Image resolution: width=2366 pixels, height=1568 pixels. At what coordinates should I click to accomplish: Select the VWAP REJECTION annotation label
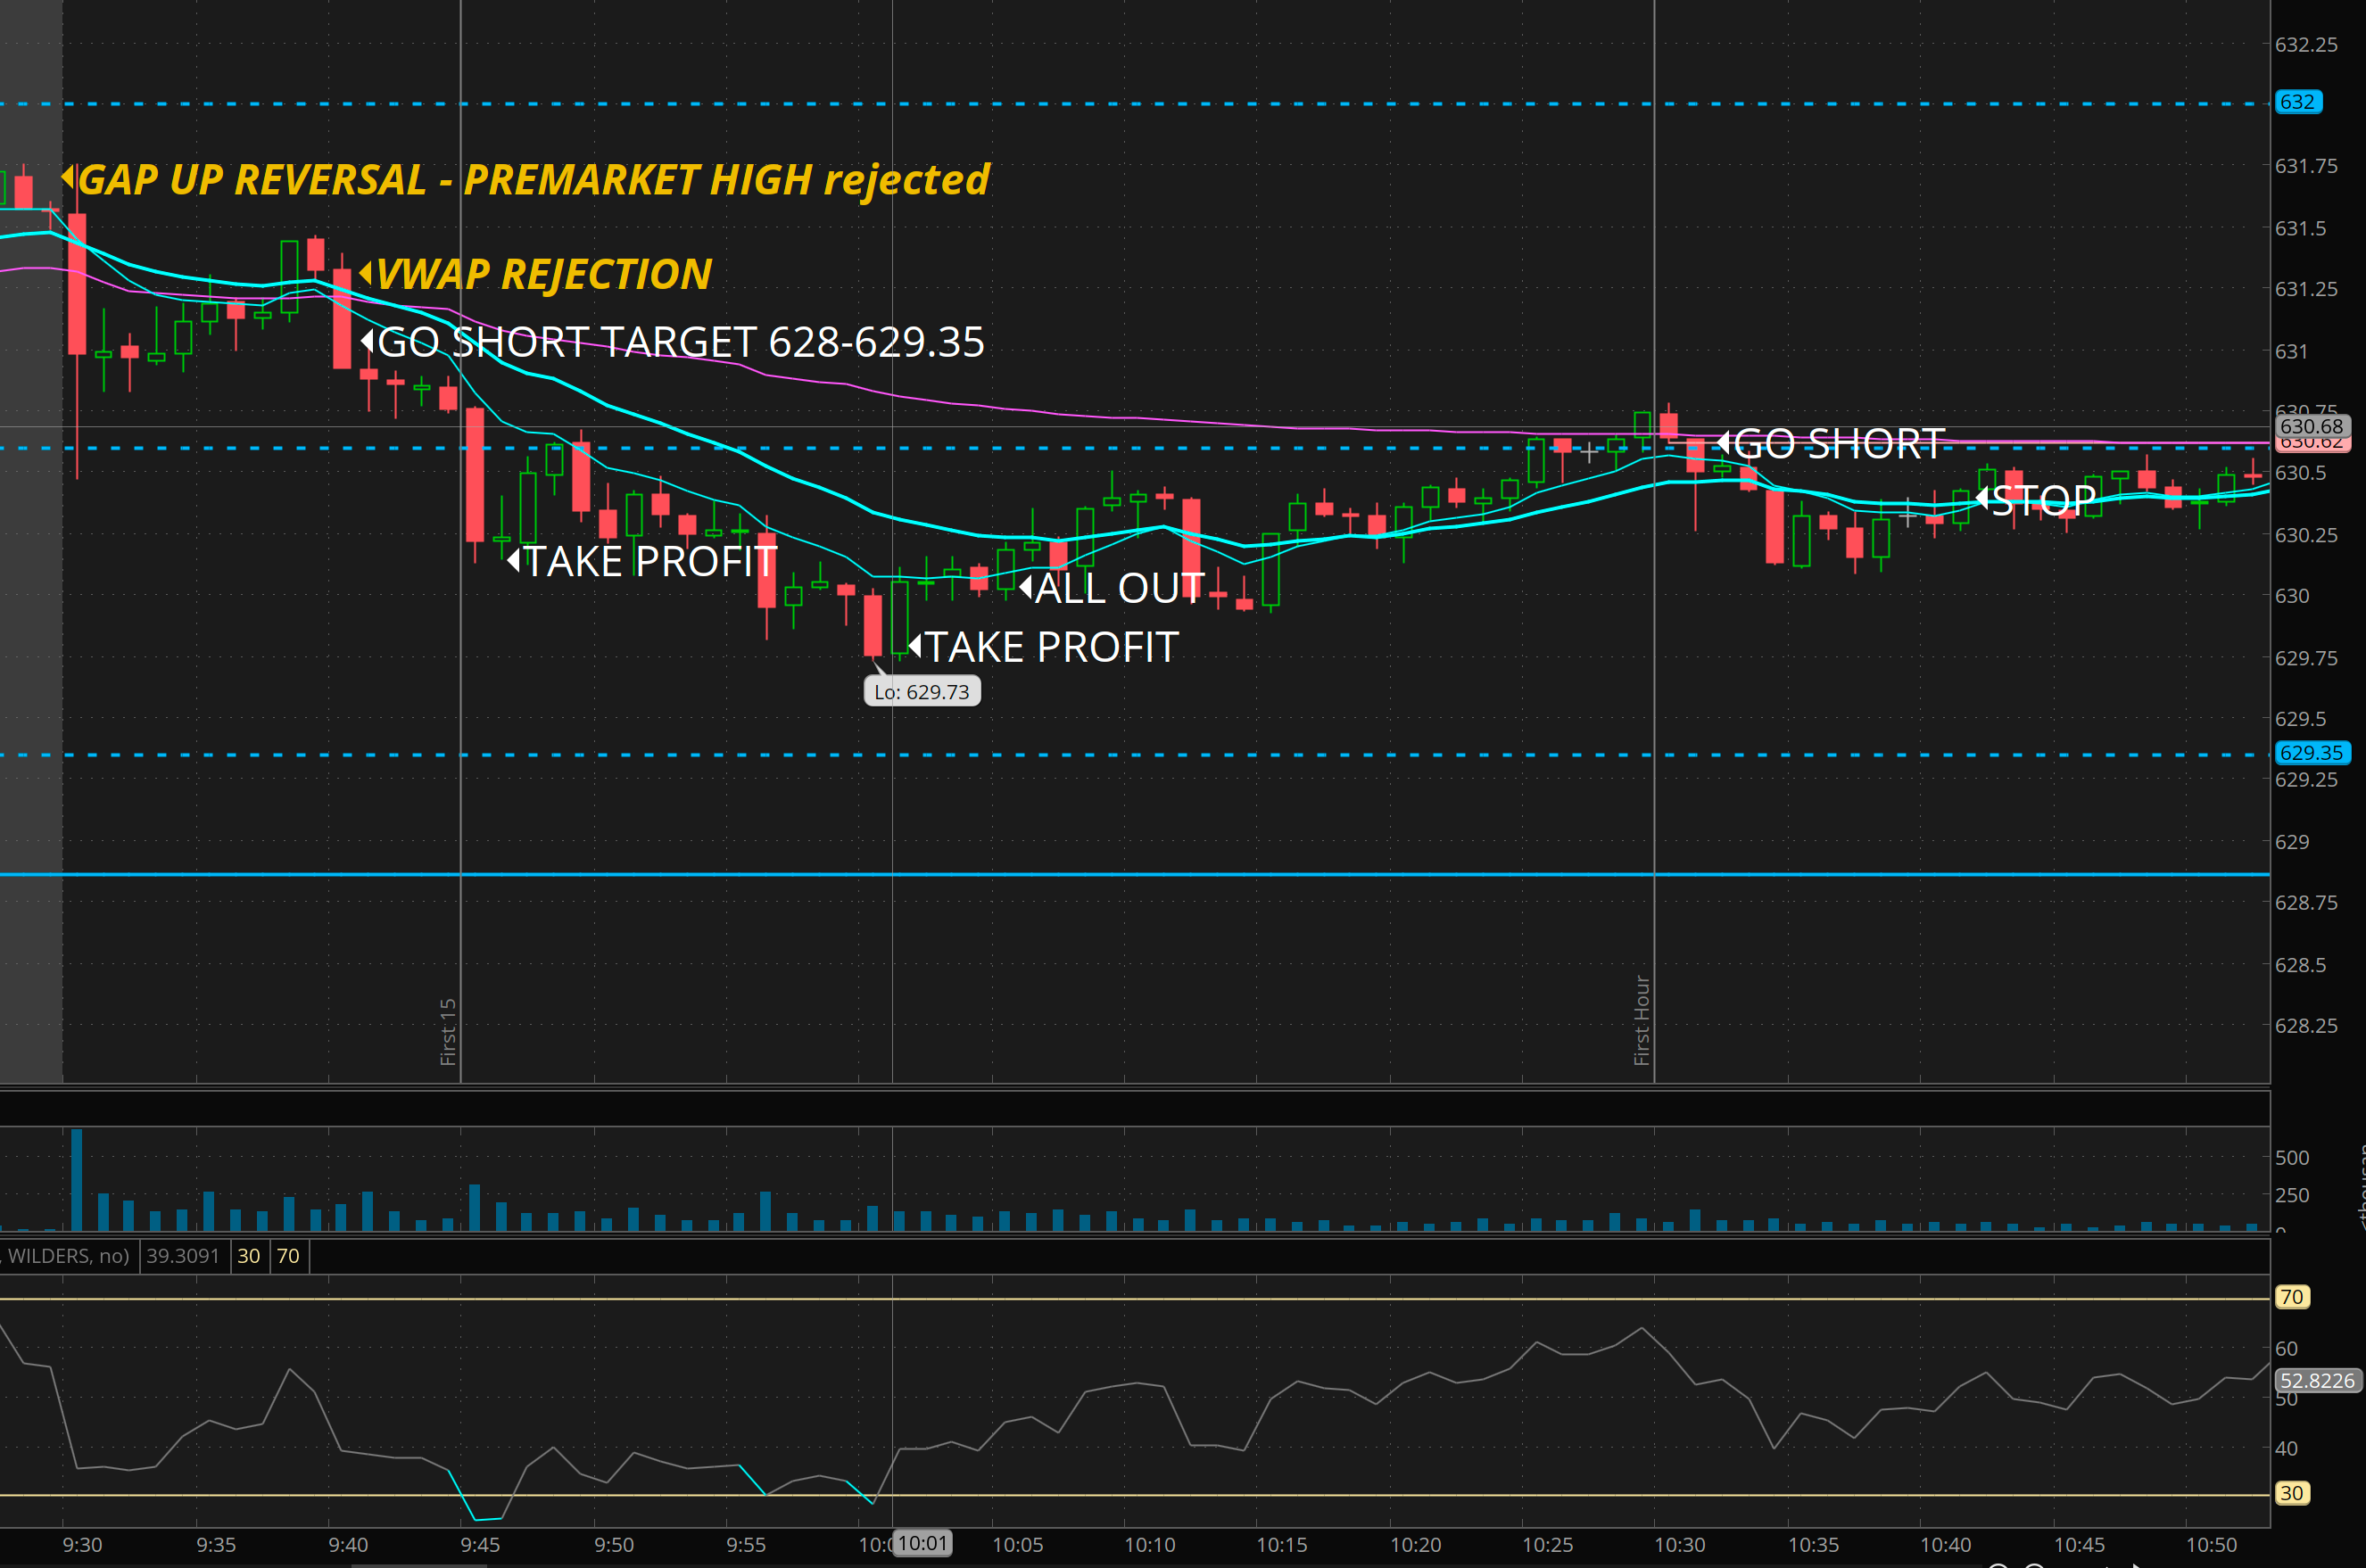point(543,275)
